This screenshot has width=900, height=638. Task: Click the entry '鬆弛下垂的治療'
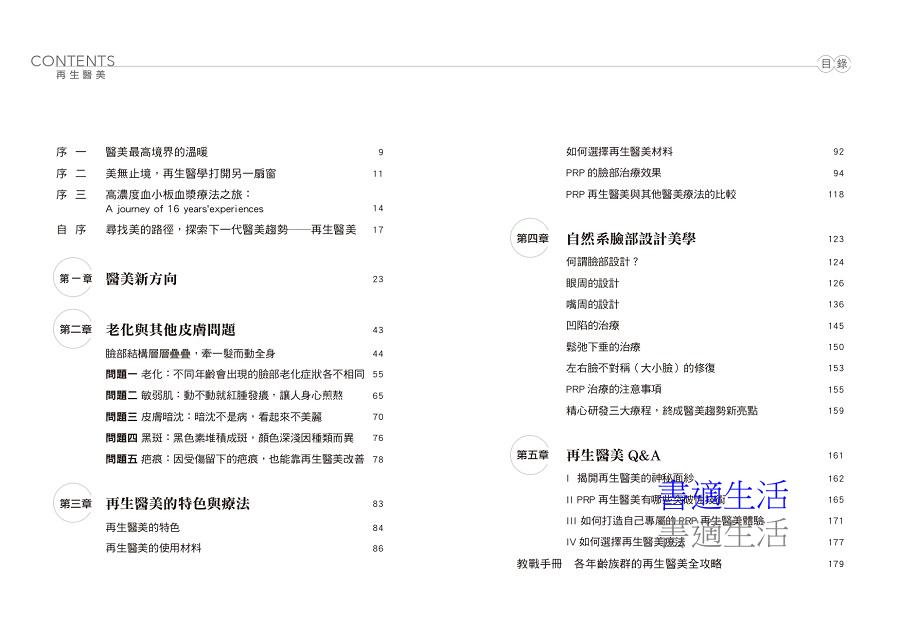603,347
